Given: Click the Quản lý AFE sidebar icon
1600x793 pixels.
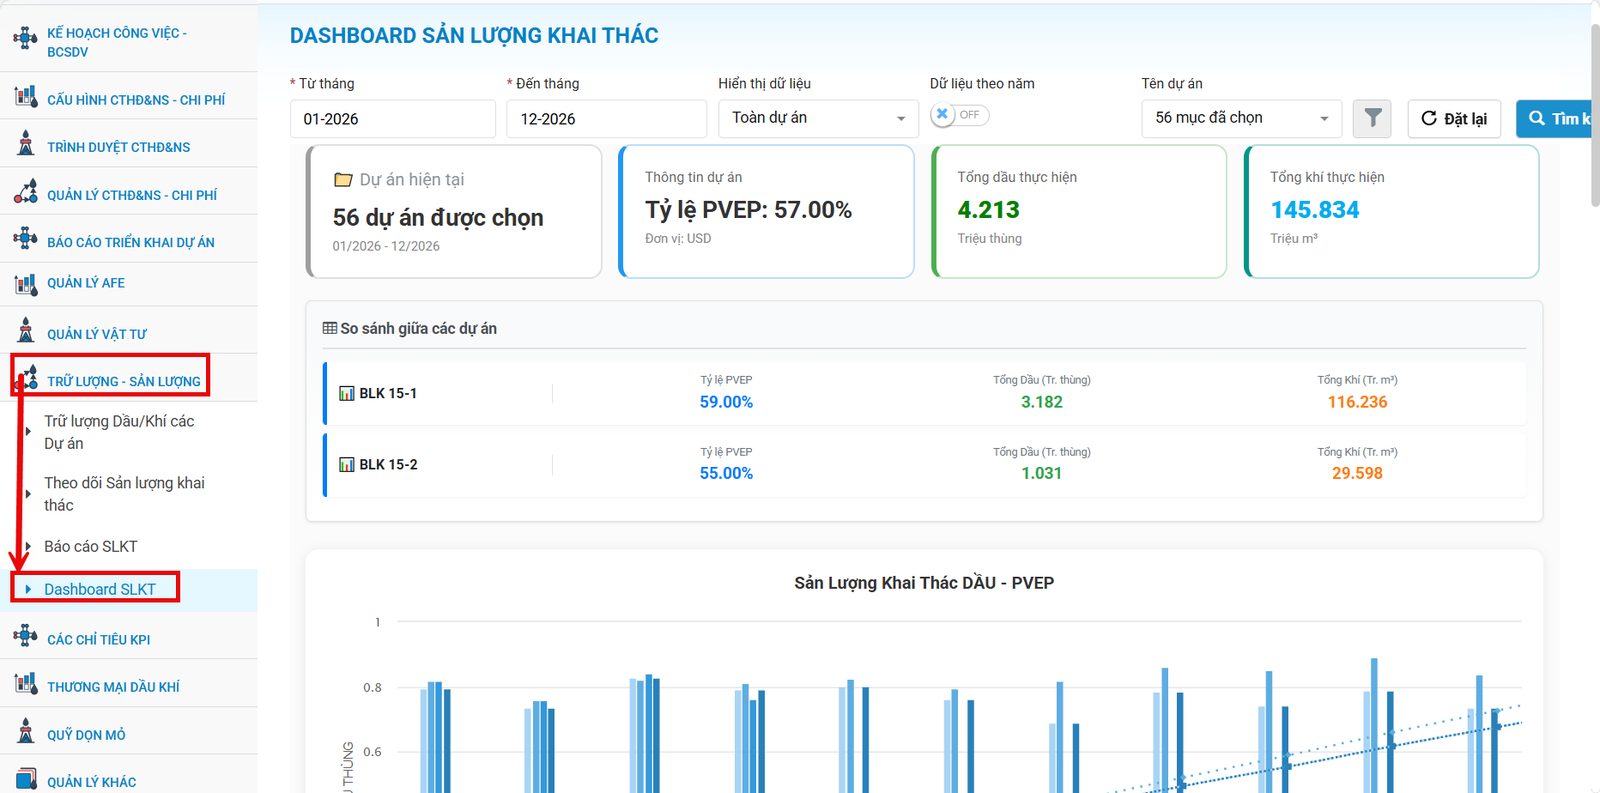Looking at the screenshot, I should 25,284.
